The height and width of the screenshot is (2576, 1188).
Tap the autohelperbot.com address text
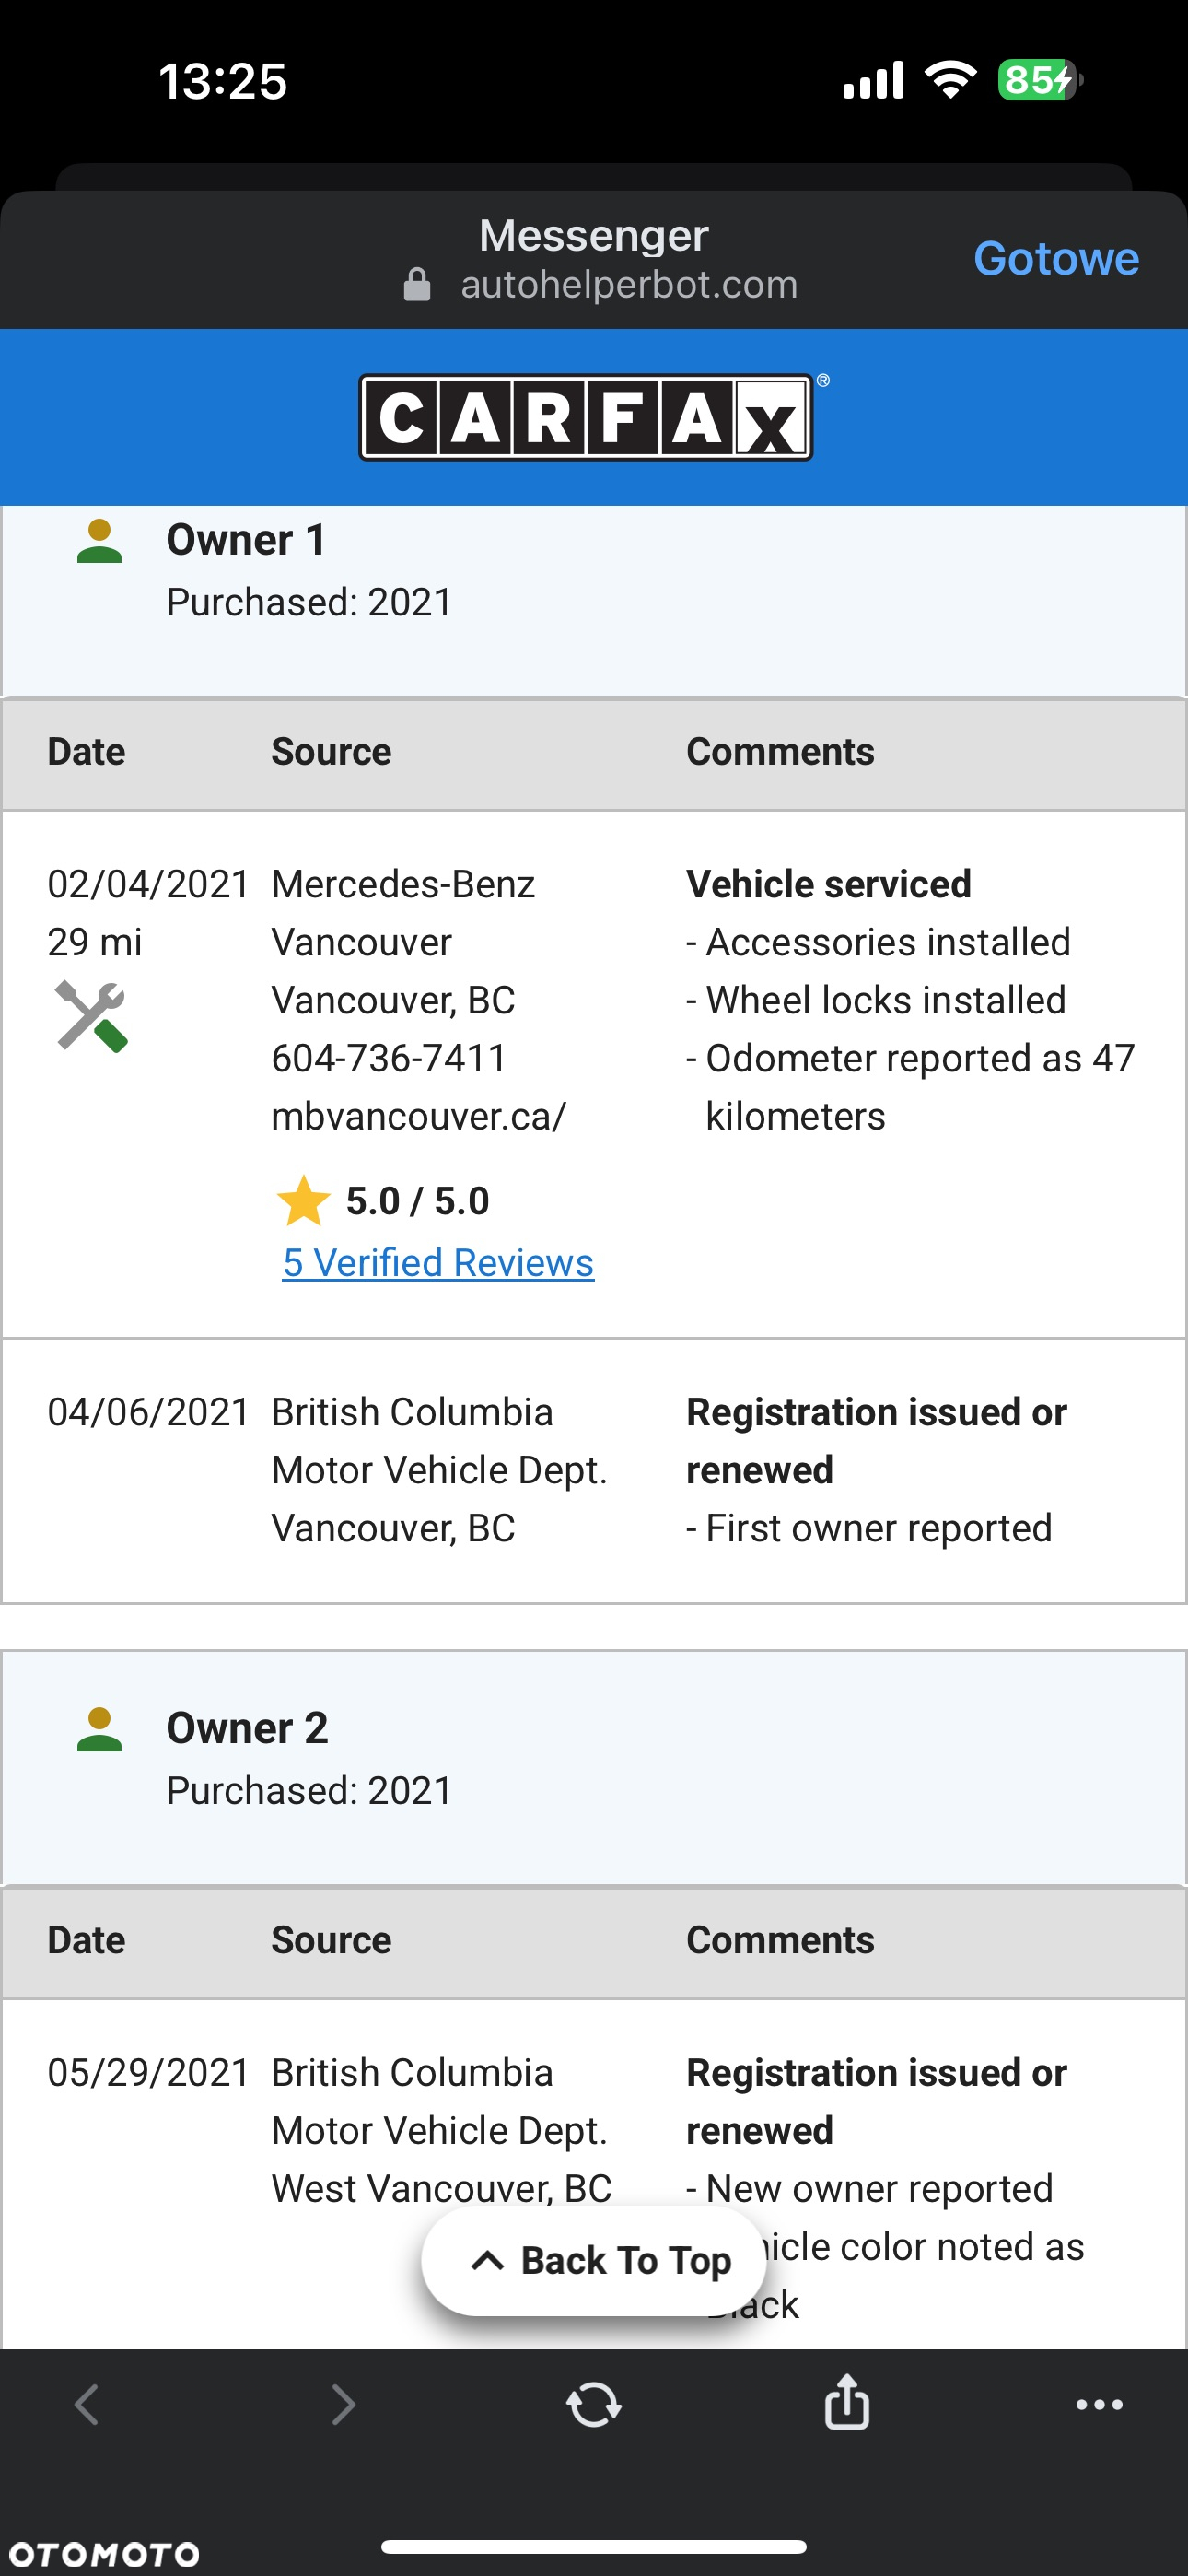click(x=629, y=285)
